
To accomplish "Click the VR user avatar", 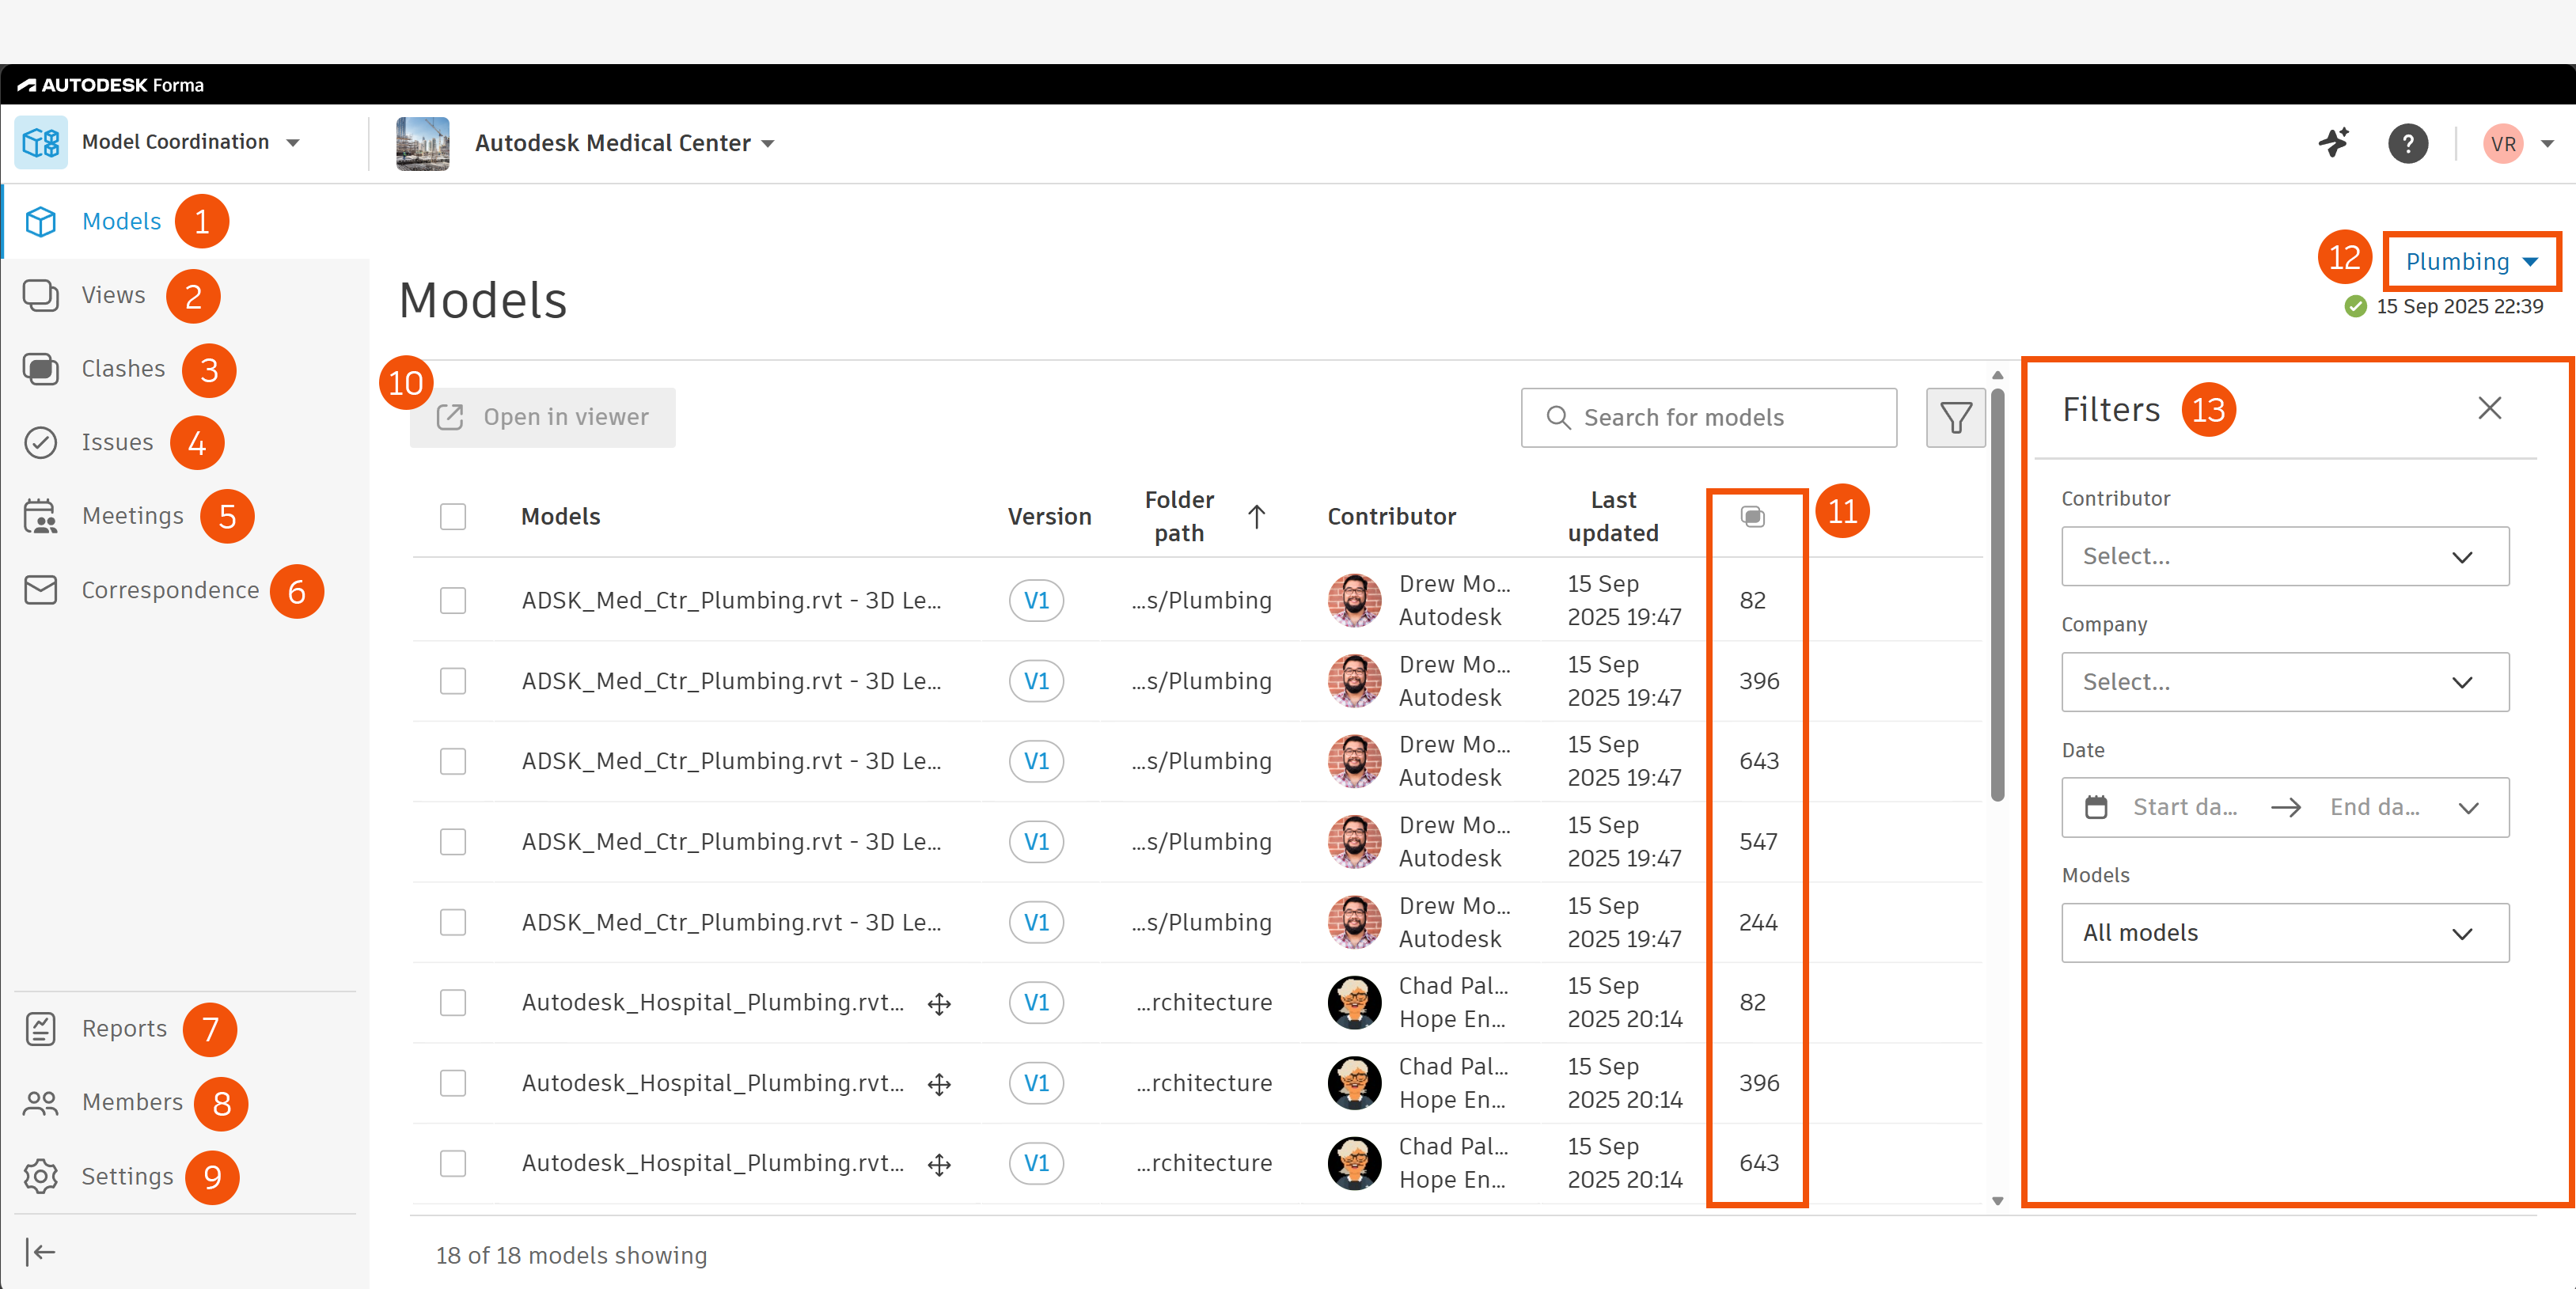I will (x=2503, y=143).
